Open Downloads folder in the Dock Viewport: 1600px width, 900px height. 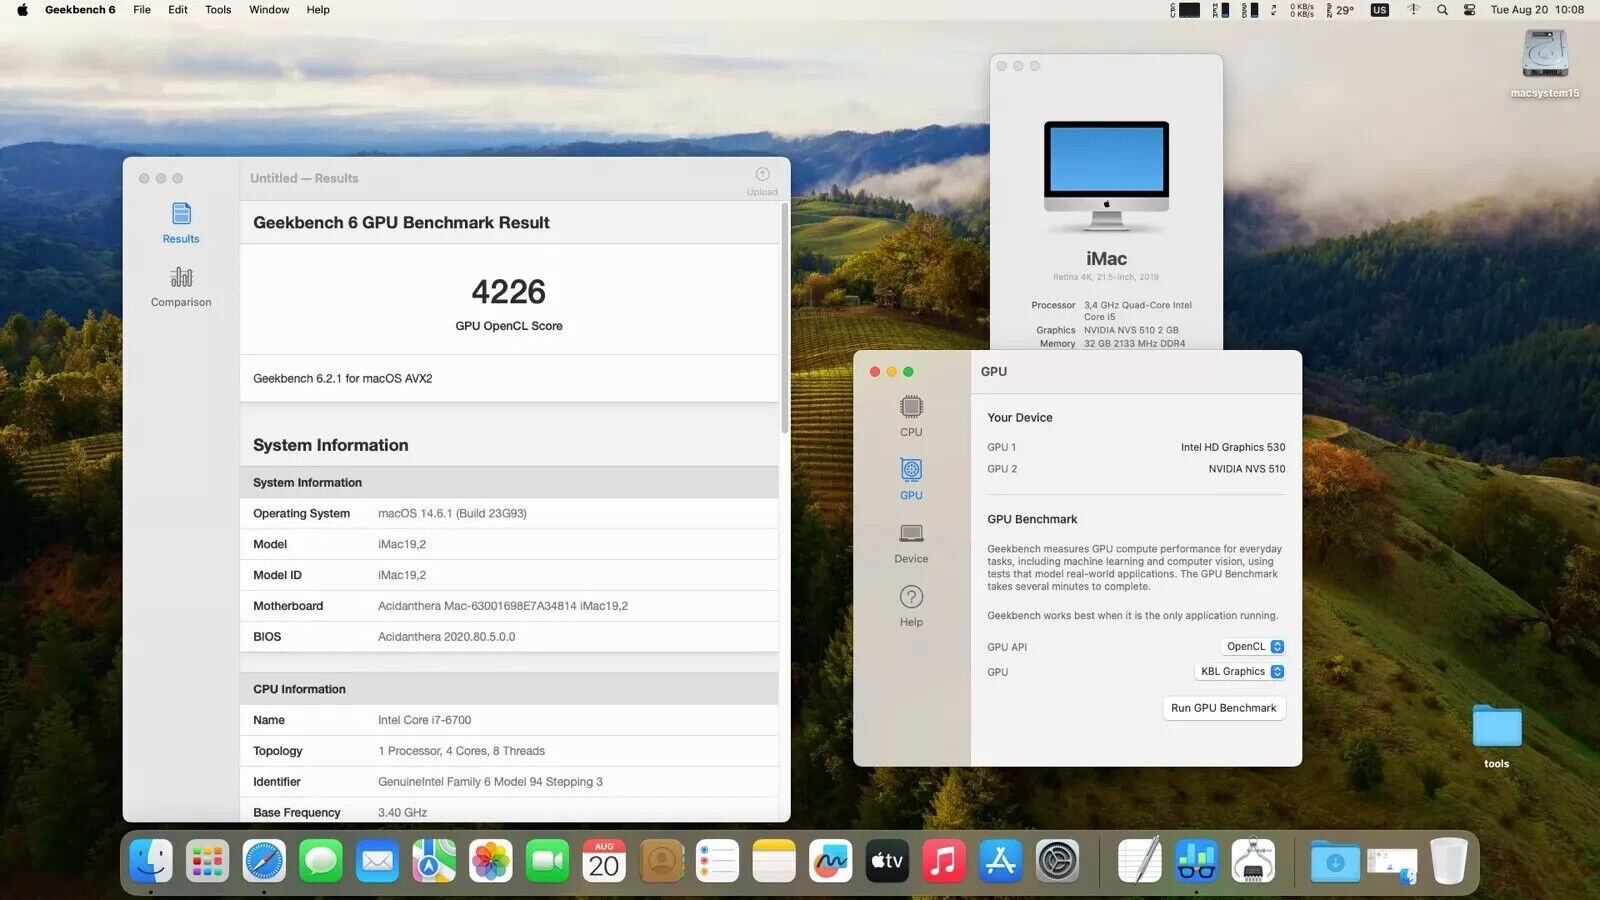pyautogui.click(x=1335, y=862)
